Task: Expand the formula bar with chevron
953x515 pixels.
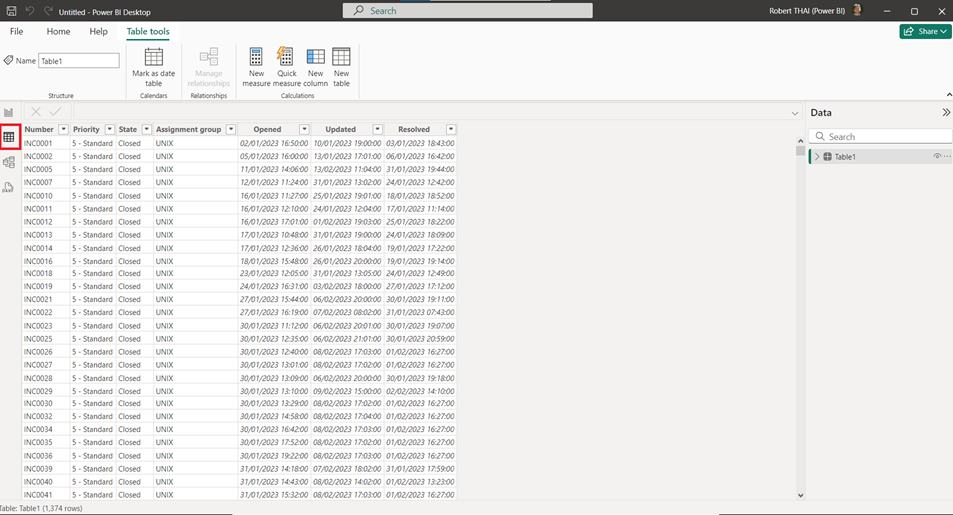Action: pos(795,113)
